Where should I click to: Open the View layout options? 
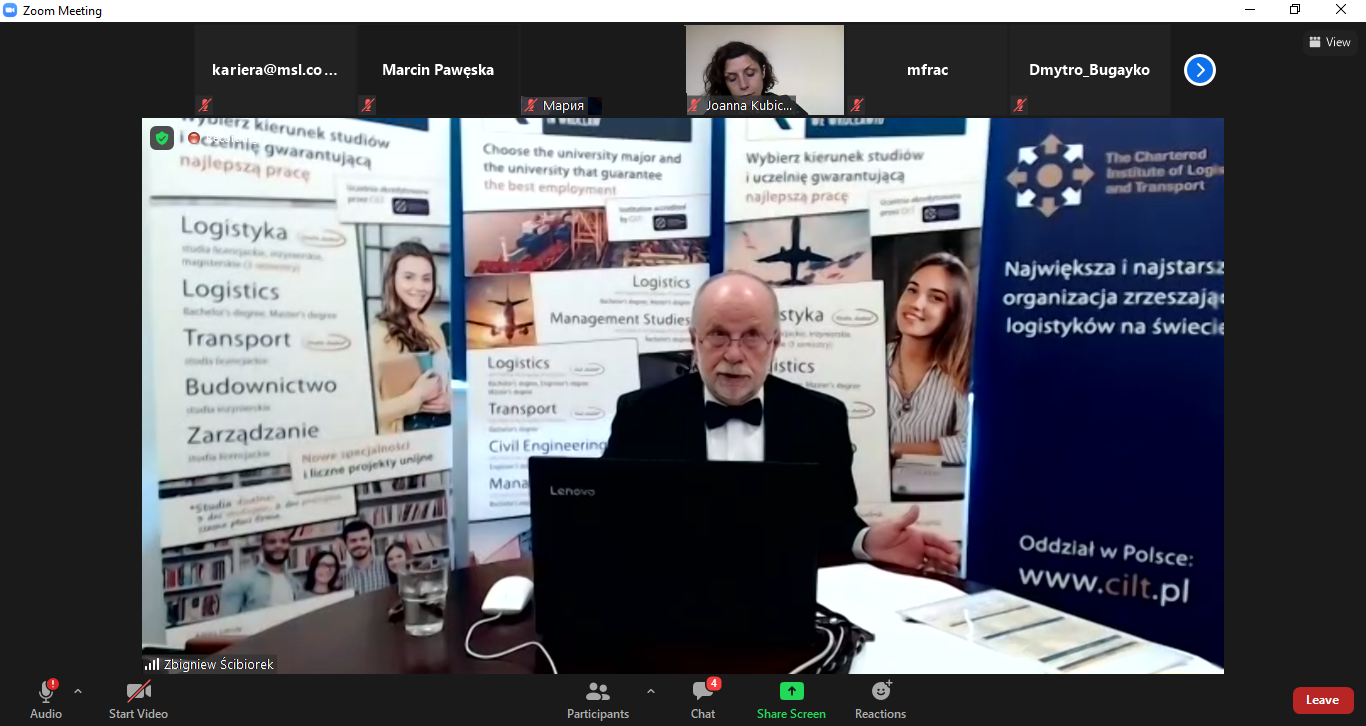pos(1330,42)
